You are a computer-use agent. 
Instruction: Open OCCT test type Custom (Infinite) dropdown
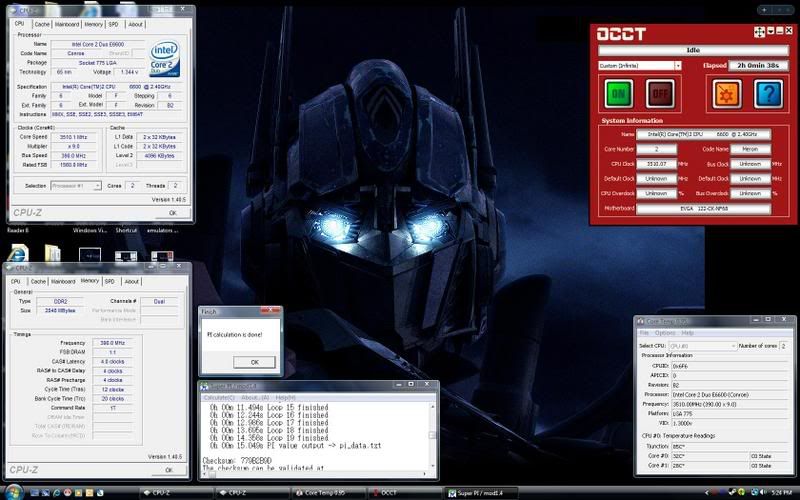[x=640, y=66]
